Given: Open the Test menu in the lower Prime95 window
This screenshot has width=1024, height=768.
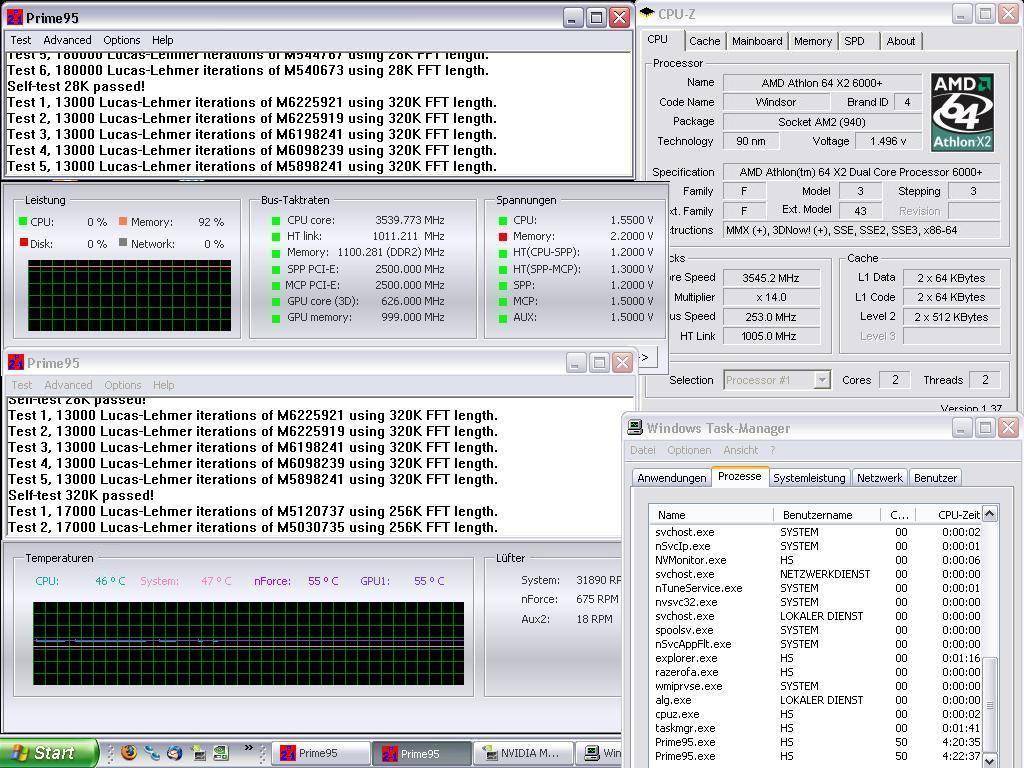Looking at the screenshot, I should pyautogui.click(x=22, y=385).
